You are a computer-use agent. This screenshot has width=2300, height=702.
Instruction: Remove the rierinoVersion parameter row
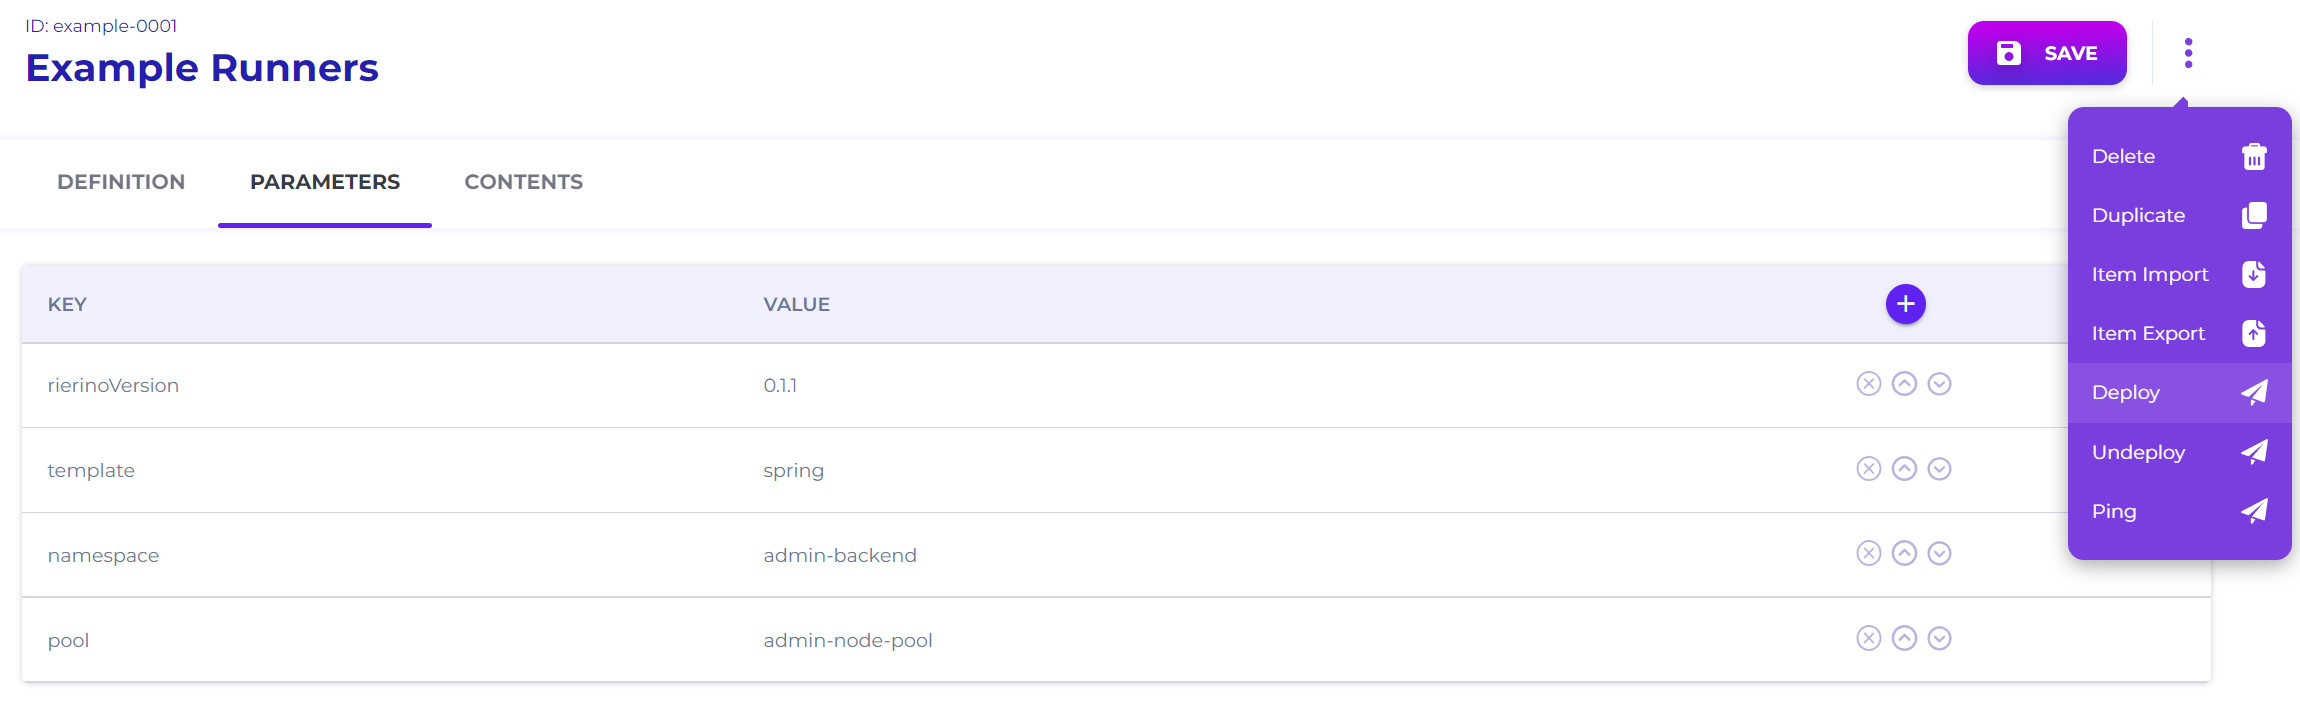(x=1868, y=384)
